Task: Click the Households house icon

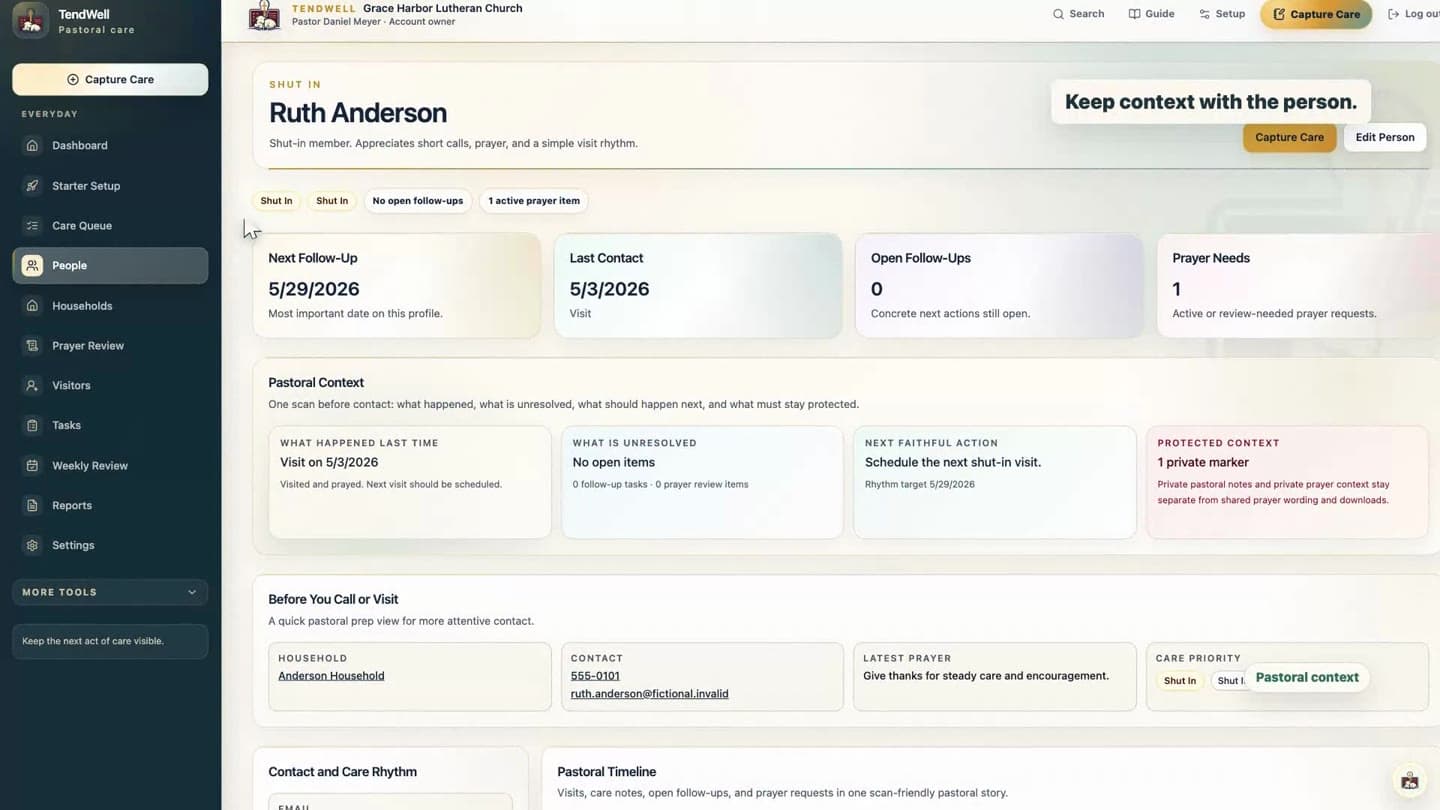Action: (x=32, y=306)
